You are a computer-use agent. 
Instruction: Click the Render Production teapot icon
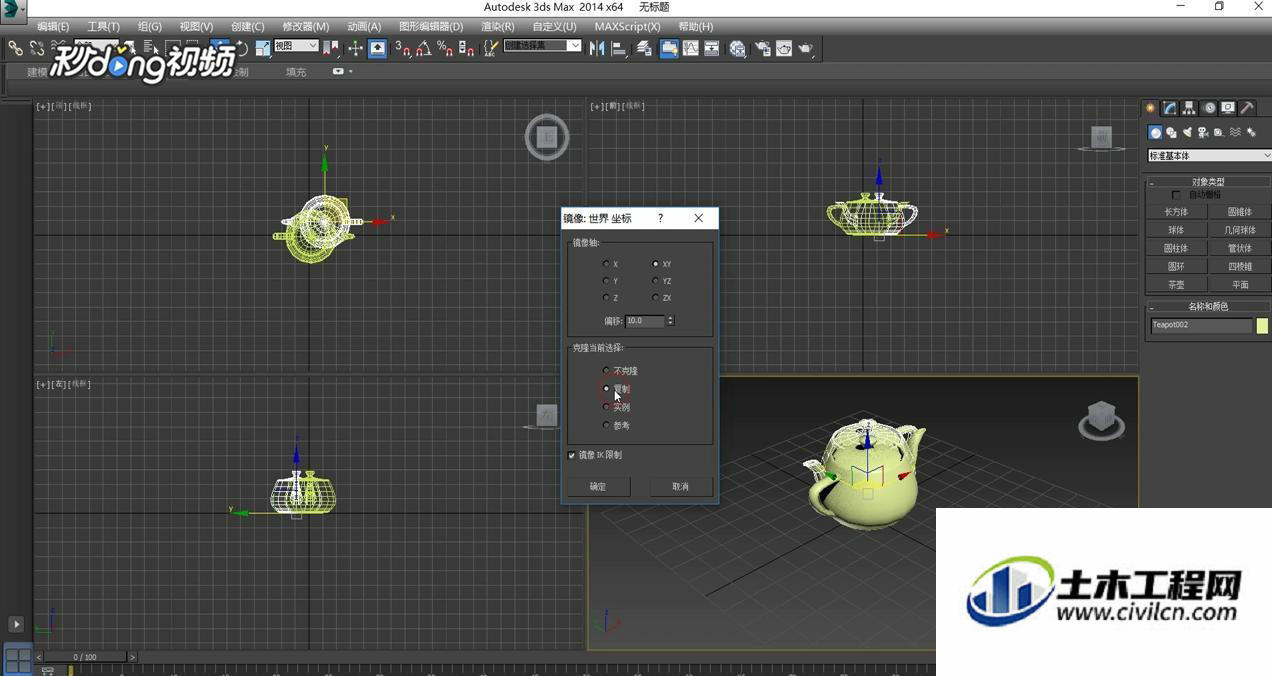(x=805, y=48)
